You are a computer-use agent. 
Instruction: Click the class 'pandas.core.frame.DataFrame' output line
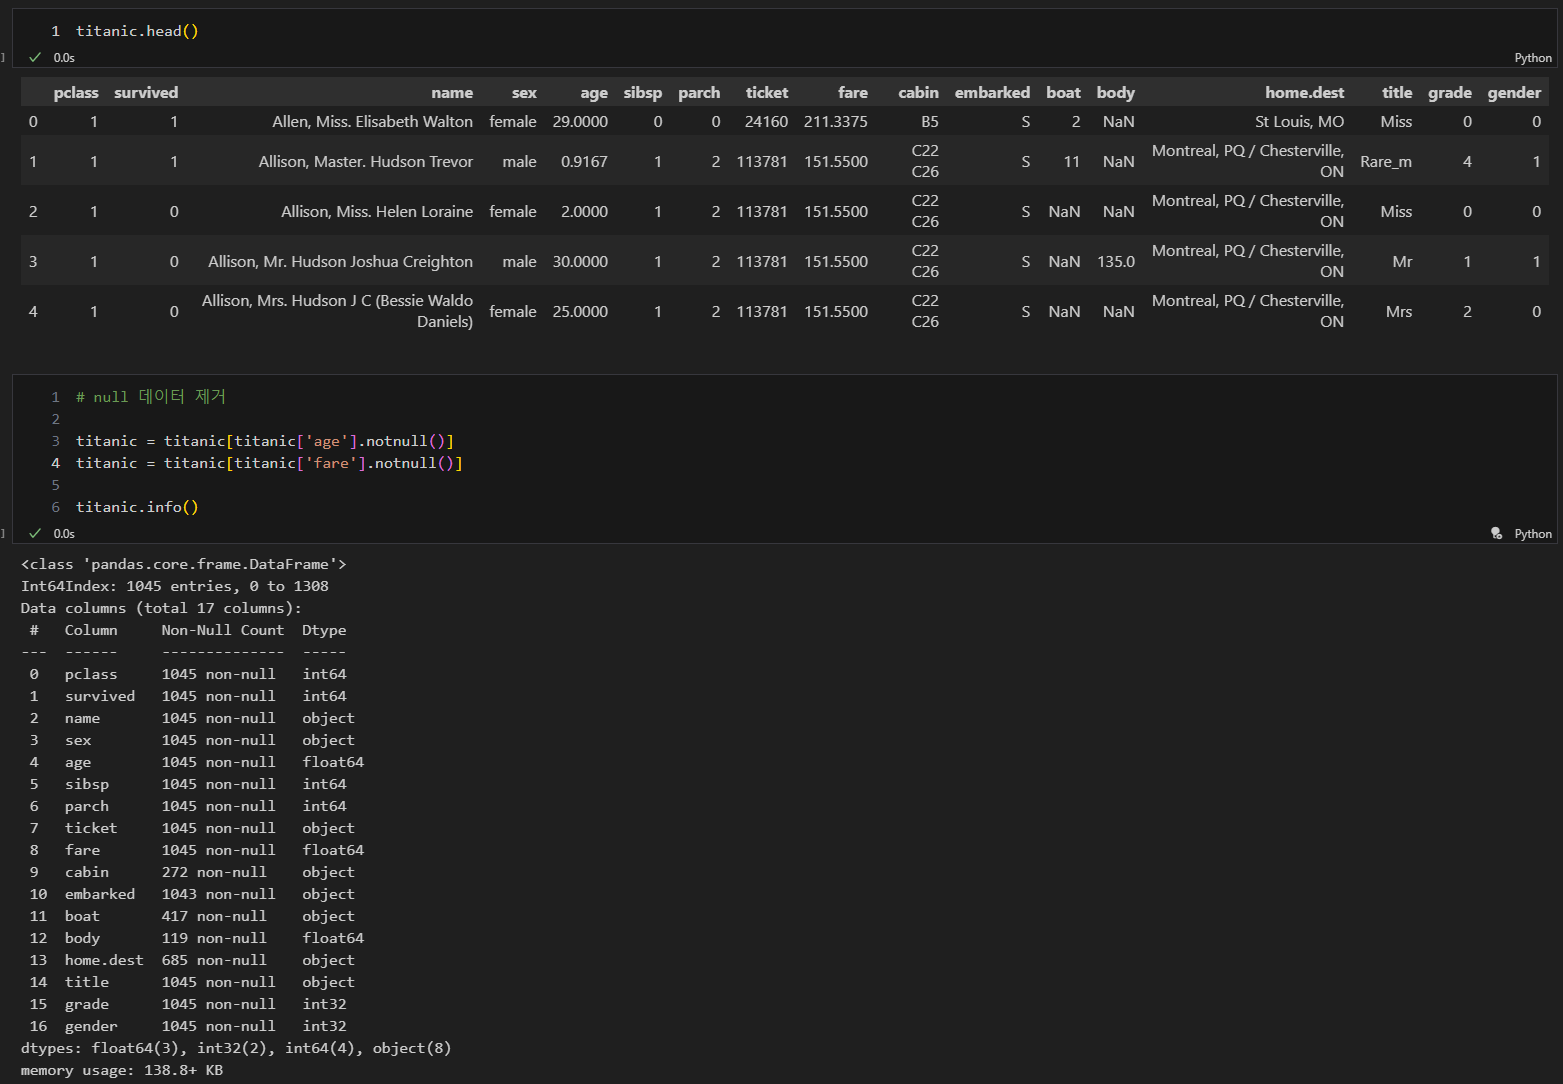tap(184, 564)
